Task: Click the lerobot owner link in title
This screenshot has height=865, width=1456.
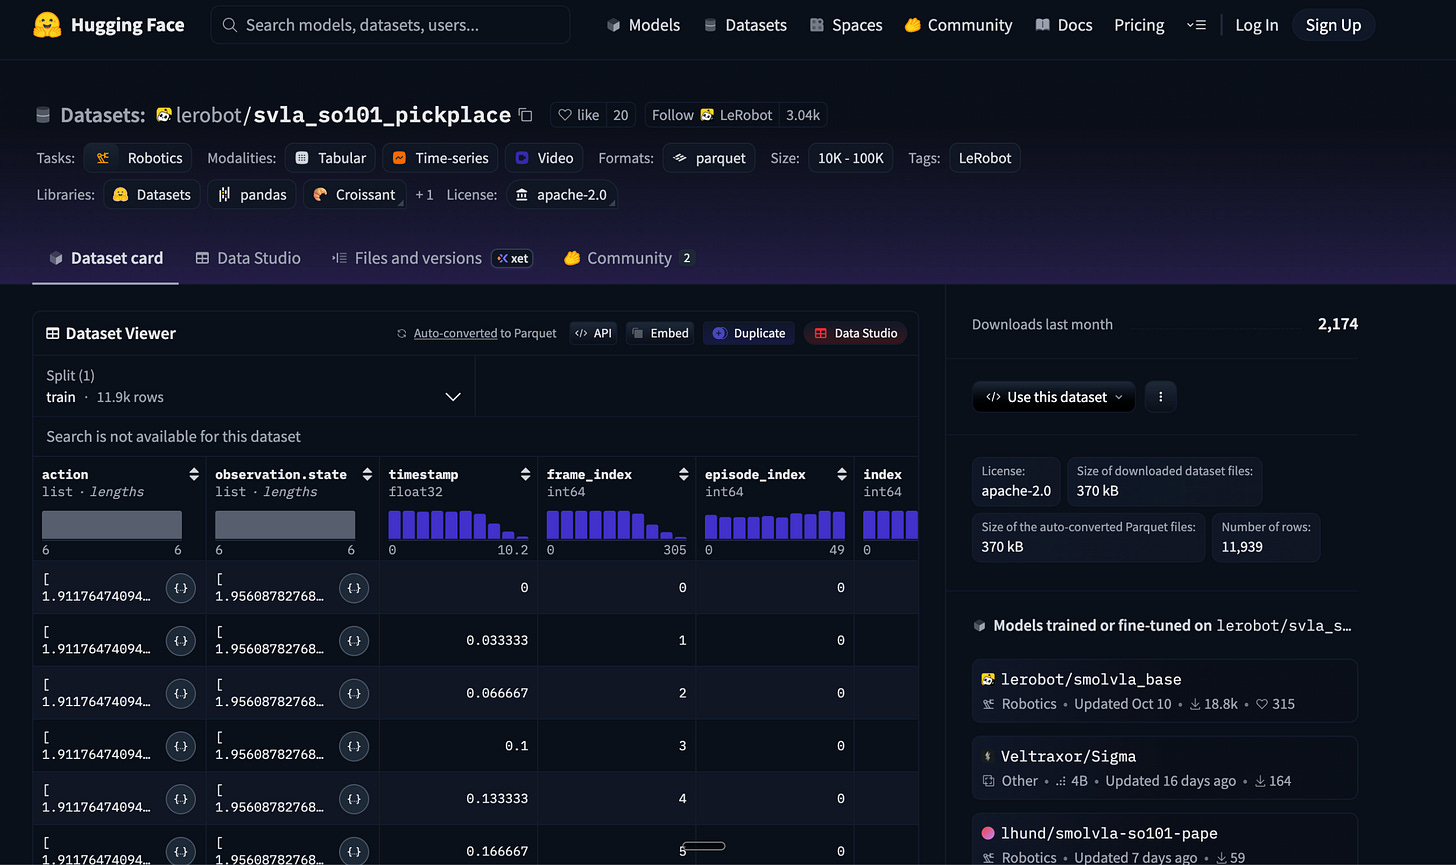Action: (x=209, y=115)
